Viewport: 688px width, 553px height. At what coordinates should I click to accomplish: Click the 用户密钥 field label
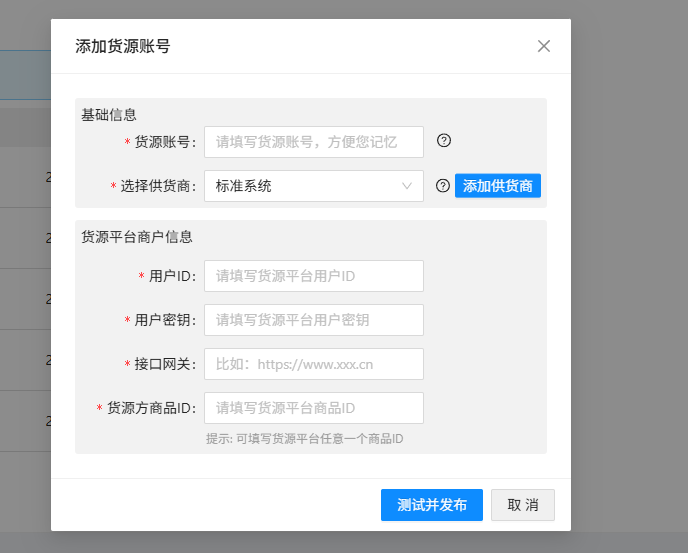[165, 320]
